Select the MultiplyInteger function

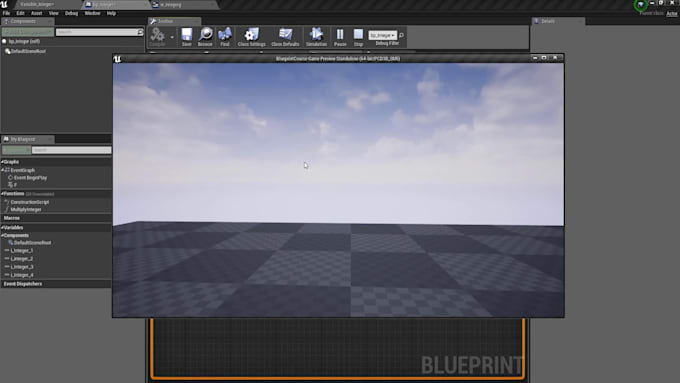(x=26, y=210)
